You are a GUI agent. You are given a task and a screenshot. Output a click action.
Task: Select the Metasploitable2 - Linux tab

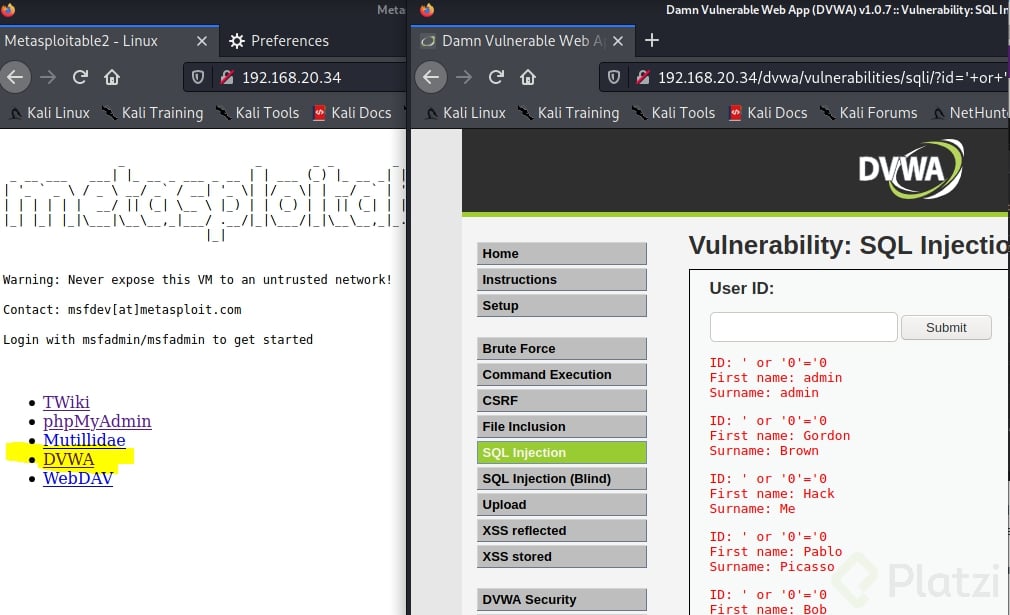pyautogui.click(x=108, y=41)
